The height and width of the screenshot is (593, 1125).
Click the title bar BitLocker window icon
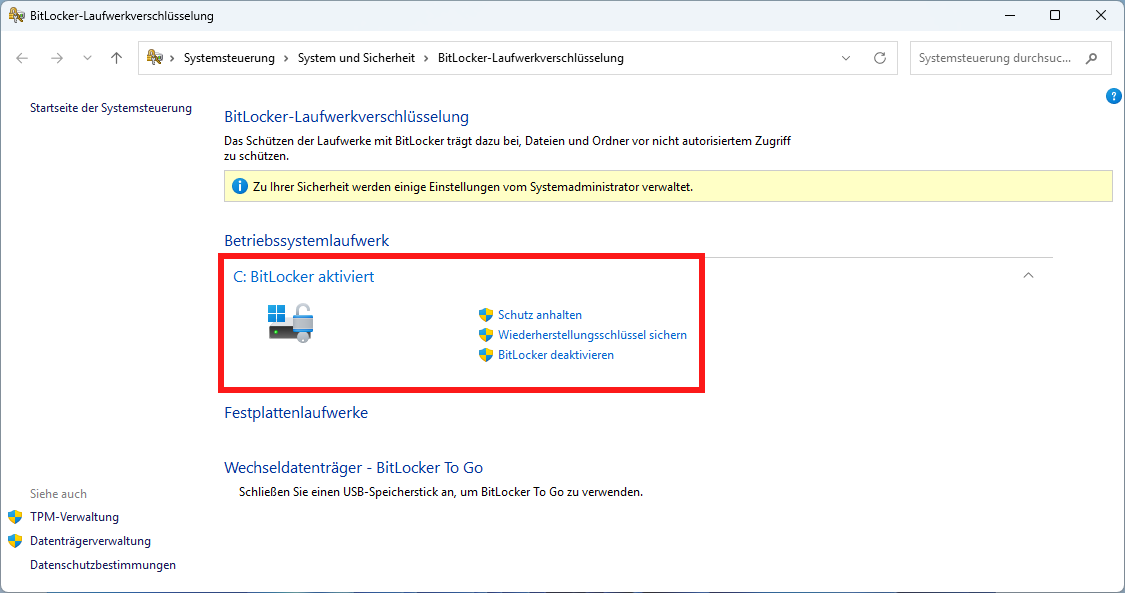(17, 15)
